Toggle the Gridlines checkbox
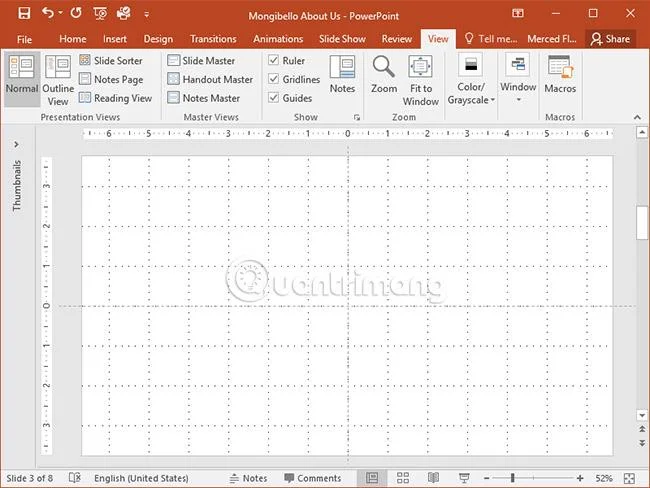The height and width of the screenshot is (488, 650). [274, 79]
